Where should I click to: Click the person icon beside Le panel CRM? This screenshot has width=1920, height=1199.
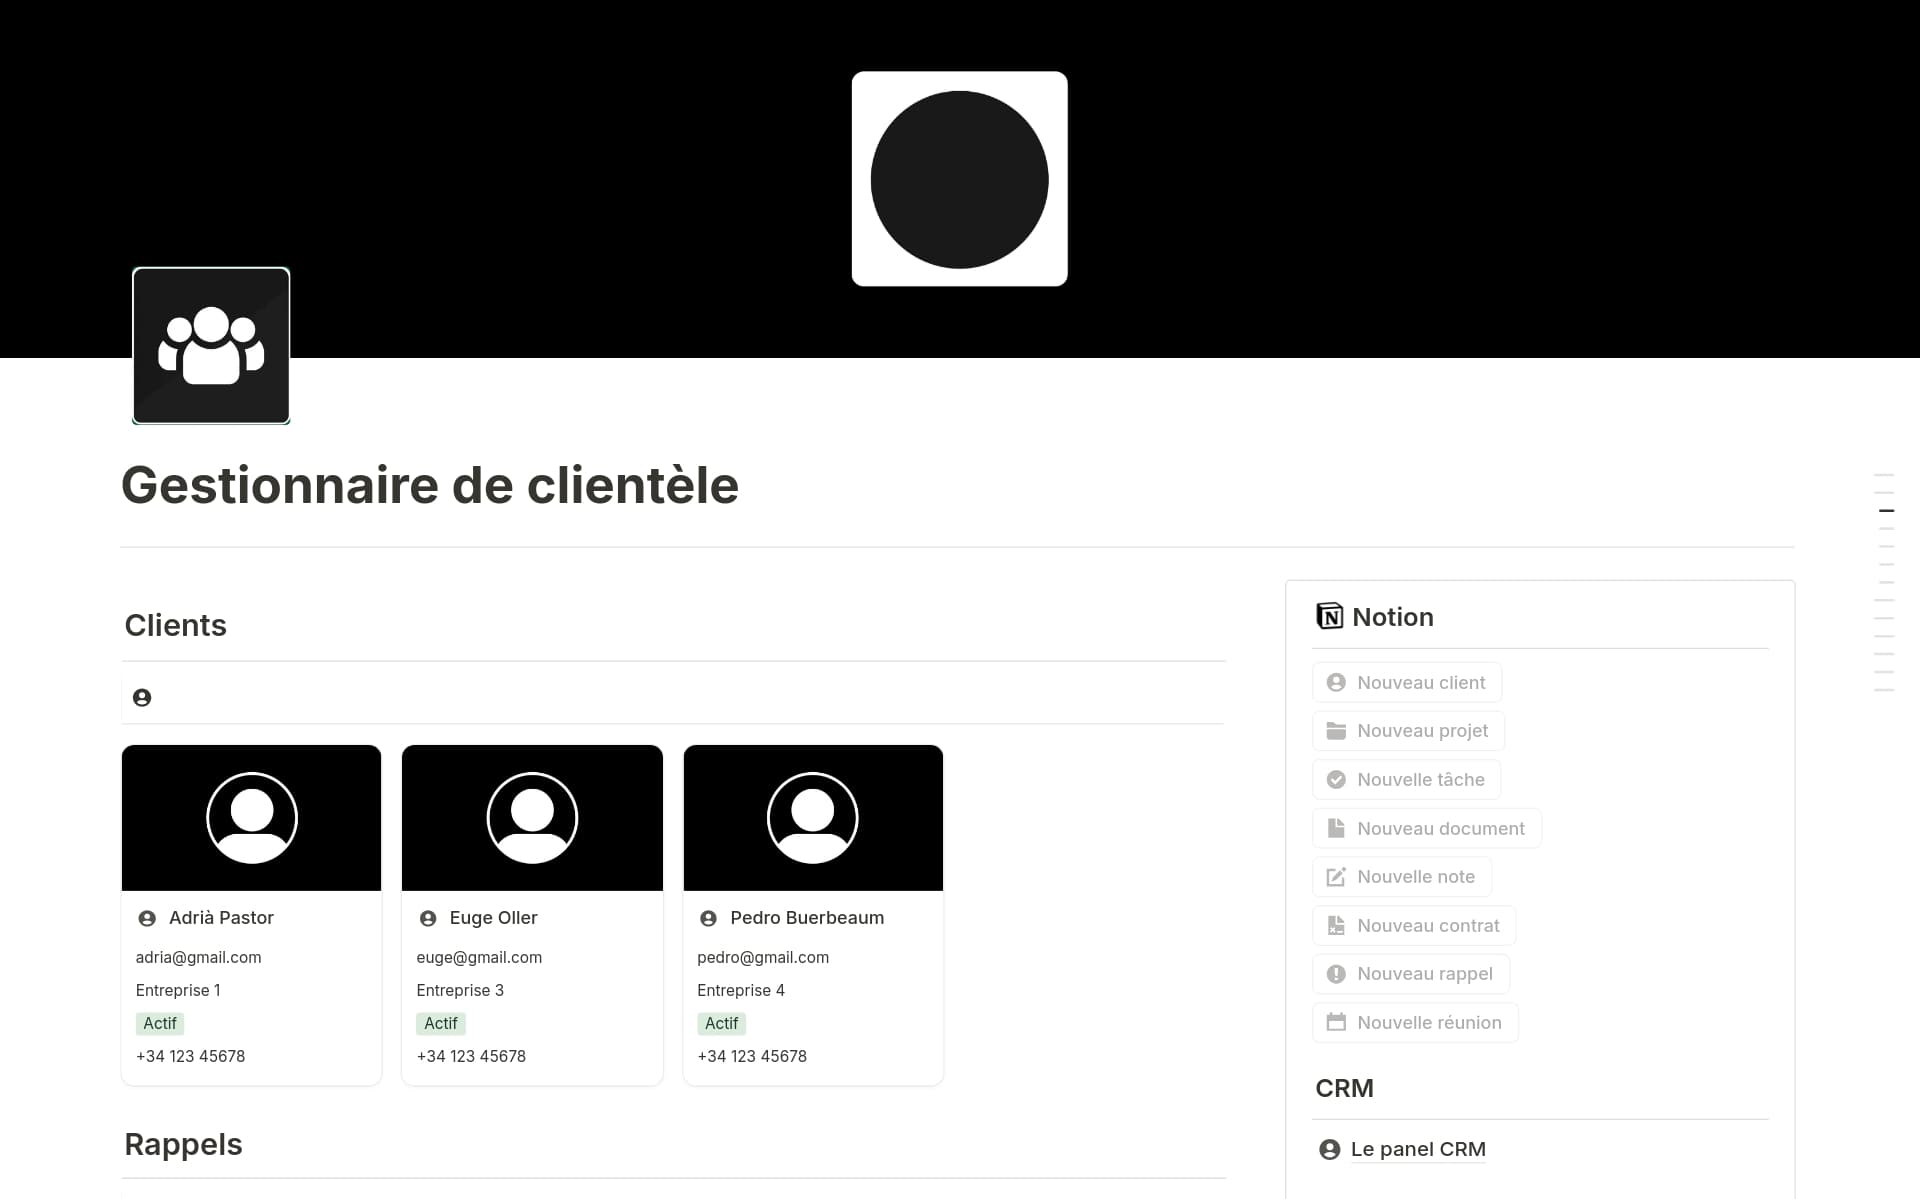click(1329, 1149)
